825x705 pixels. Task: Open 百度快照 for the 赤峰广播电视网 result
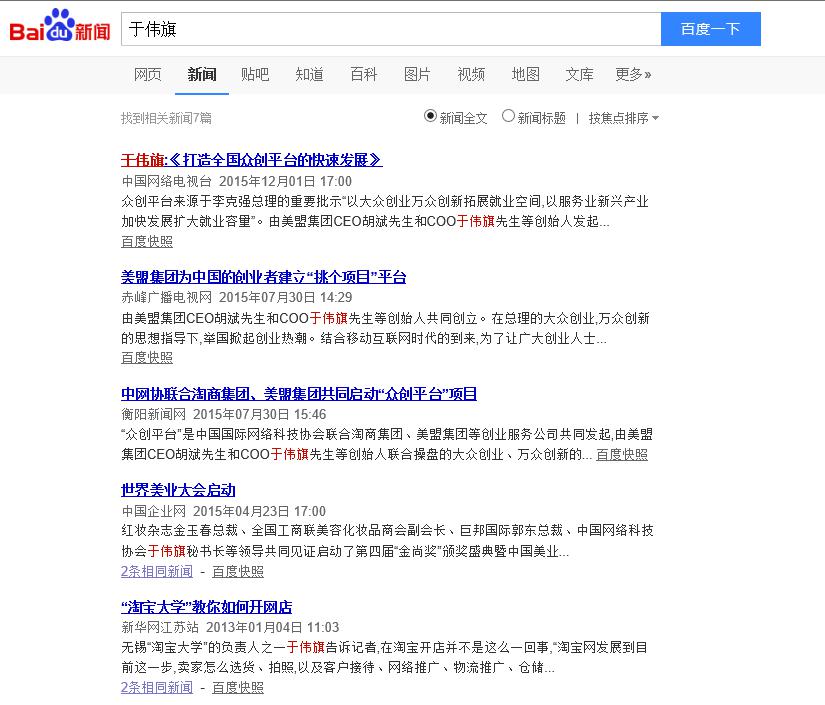click(147, 358)
